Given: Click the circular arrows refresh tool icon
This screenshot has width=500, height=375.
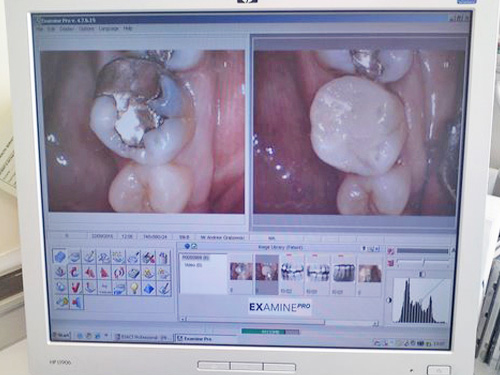Looking at the screenshot, I should [119, 273].
